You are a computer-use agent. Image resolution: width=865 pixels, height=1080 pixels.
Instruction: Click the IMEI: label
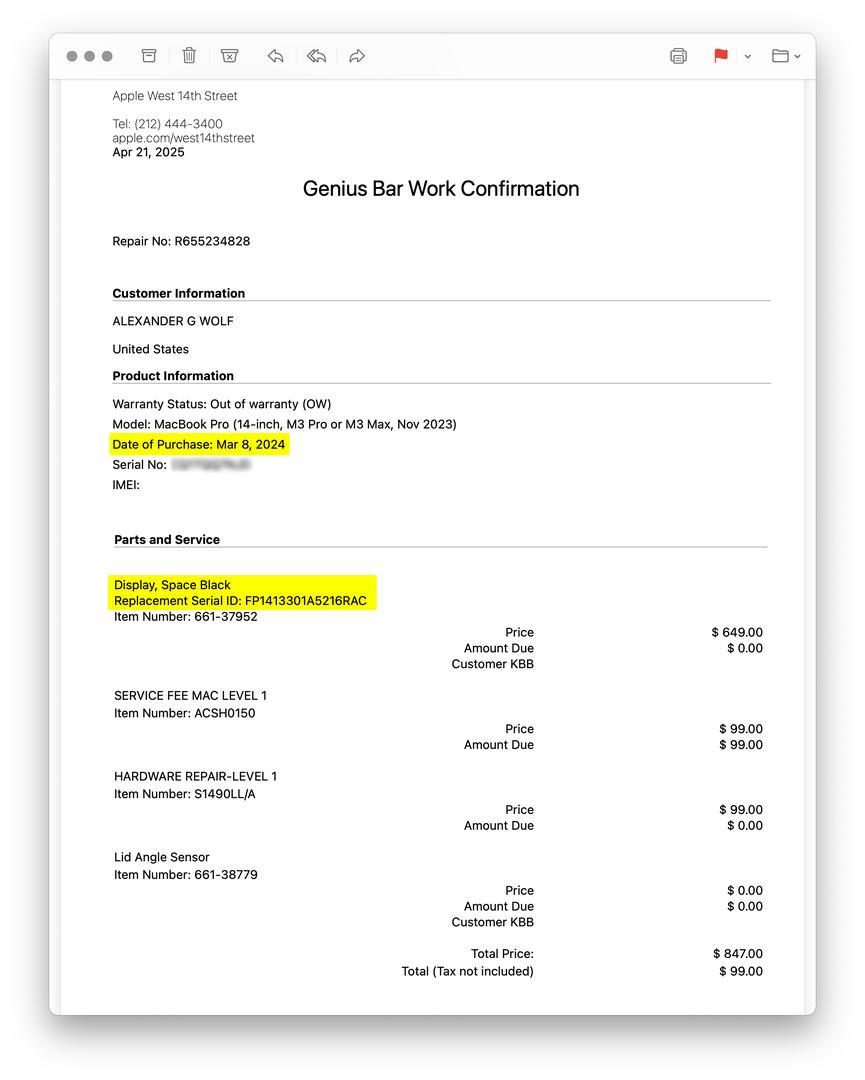tap(126, 485)
